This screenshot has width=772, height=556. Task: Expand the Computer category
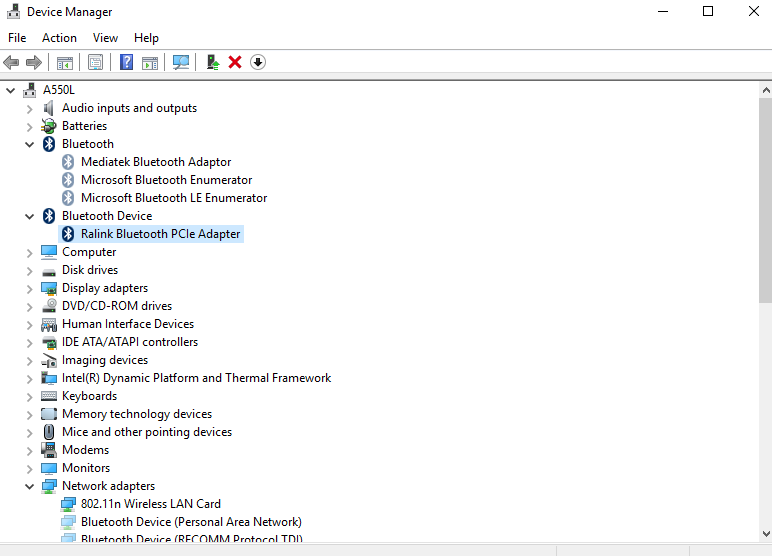30,253
